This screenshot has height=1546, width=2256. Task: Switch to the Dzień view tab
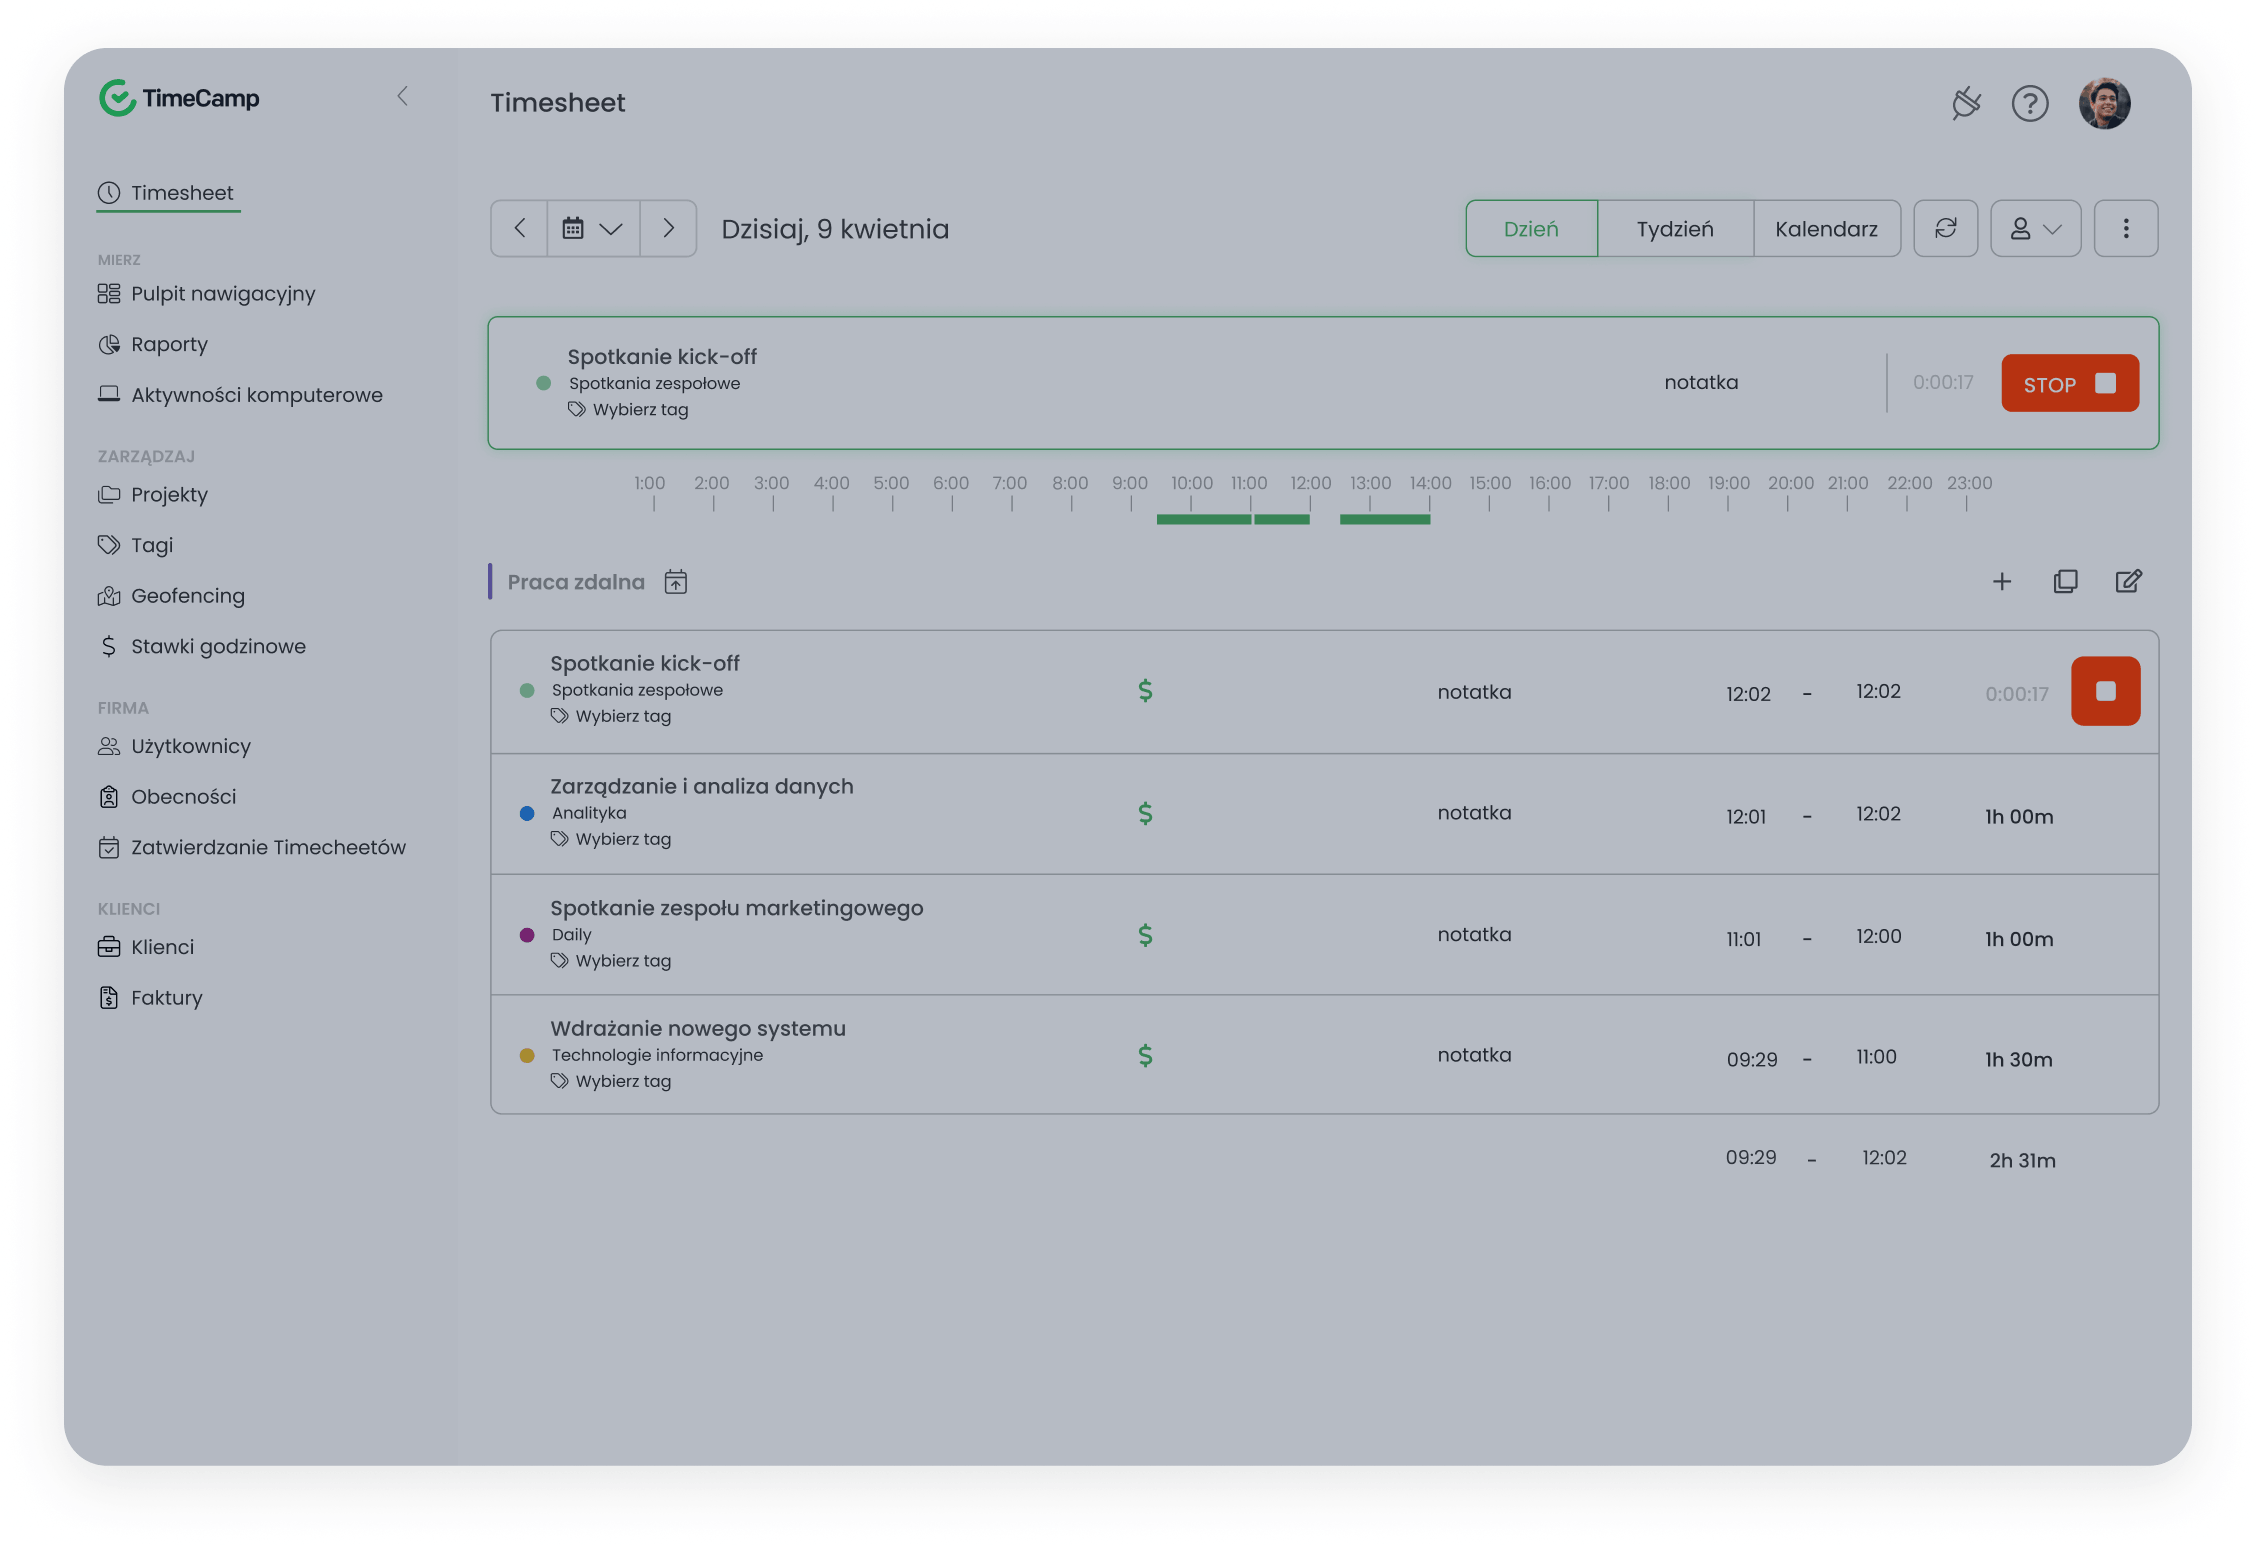tap(1531, 229)
